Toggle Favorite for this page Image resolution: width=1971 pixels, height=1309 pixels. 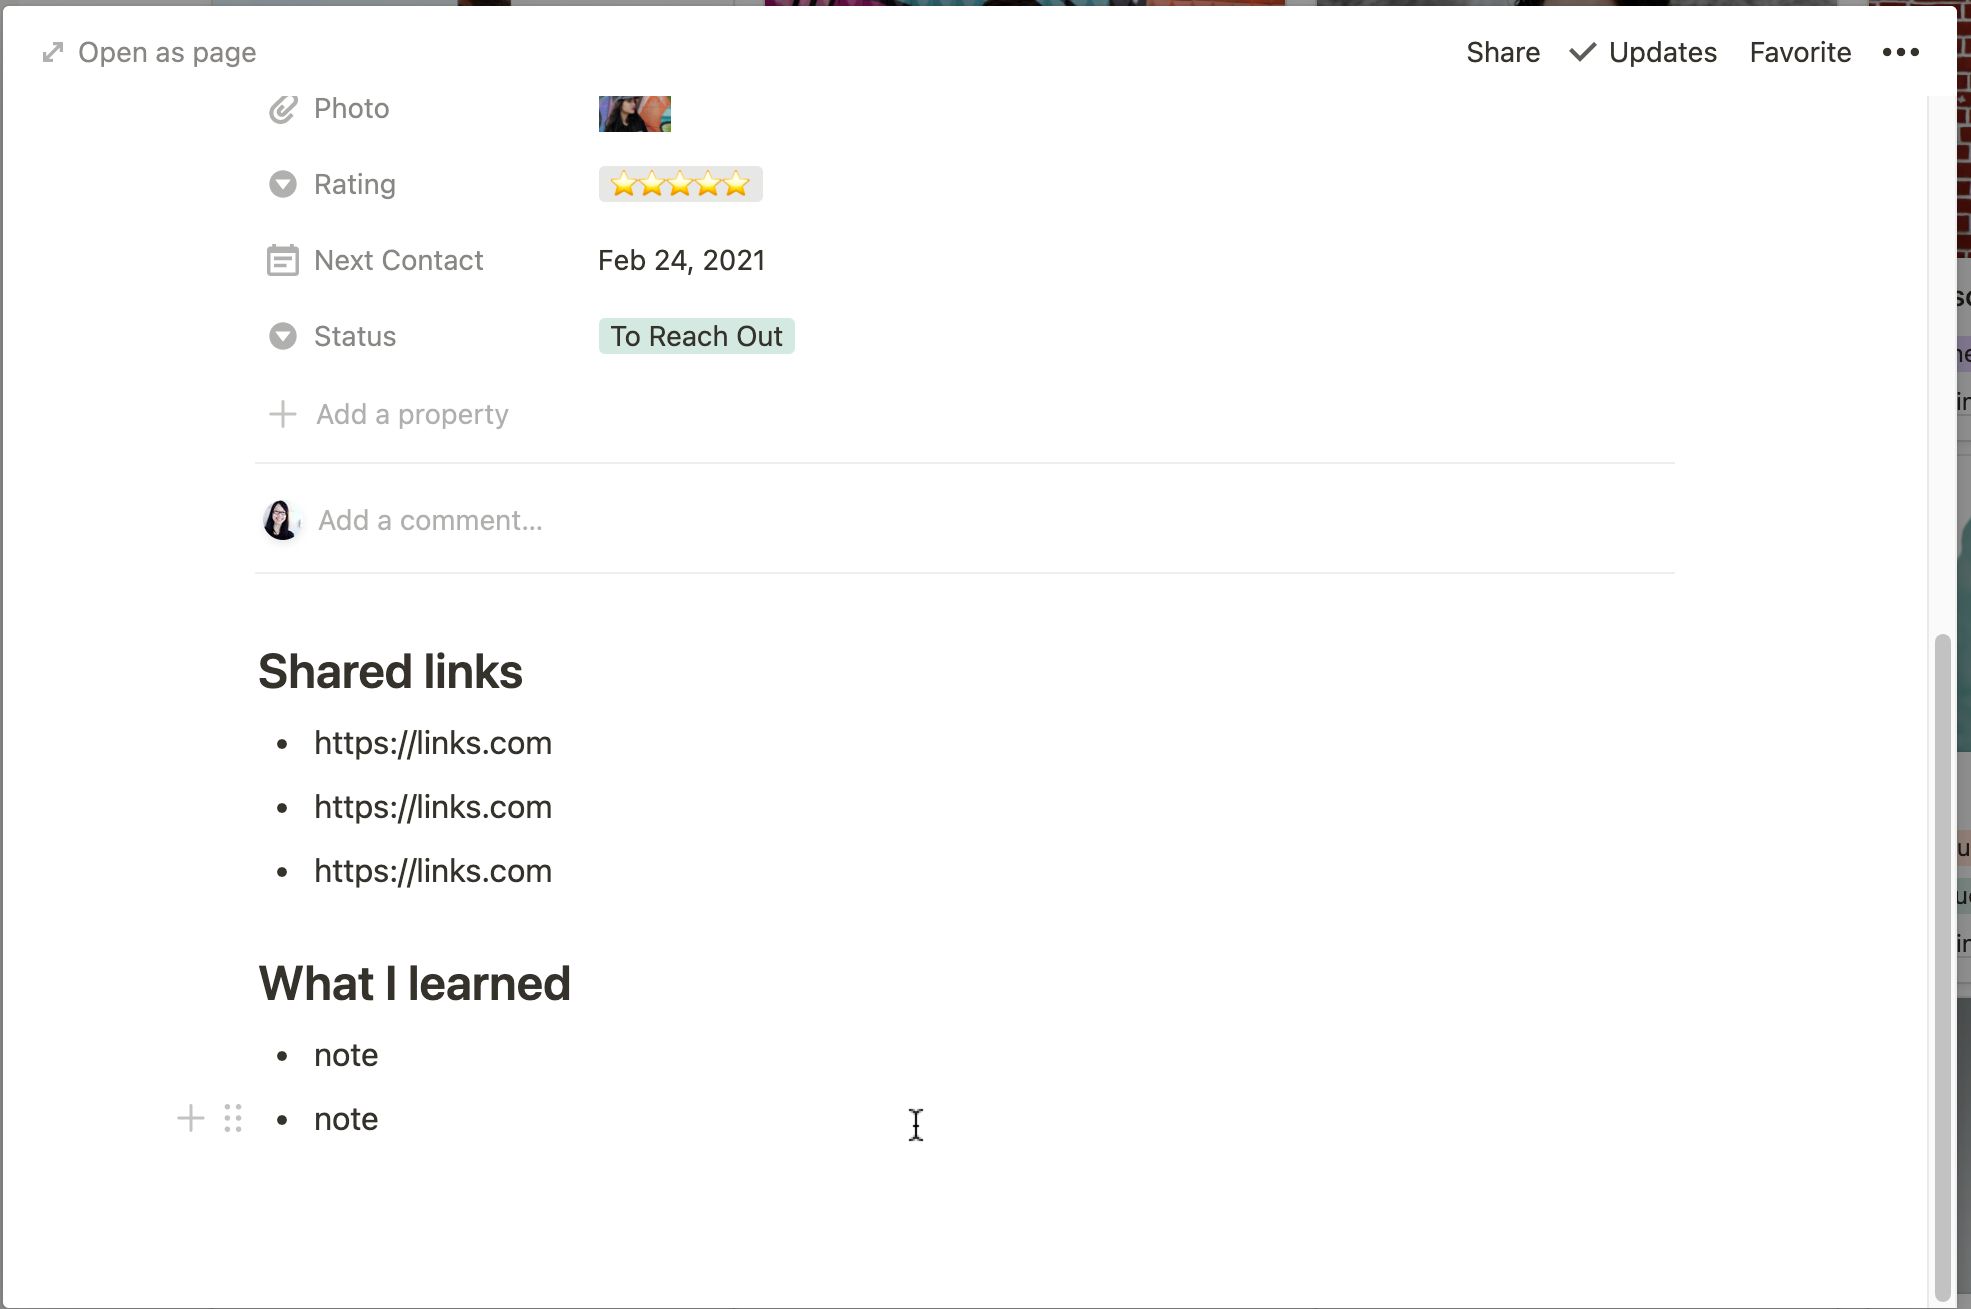click(x=1799, y=52)
